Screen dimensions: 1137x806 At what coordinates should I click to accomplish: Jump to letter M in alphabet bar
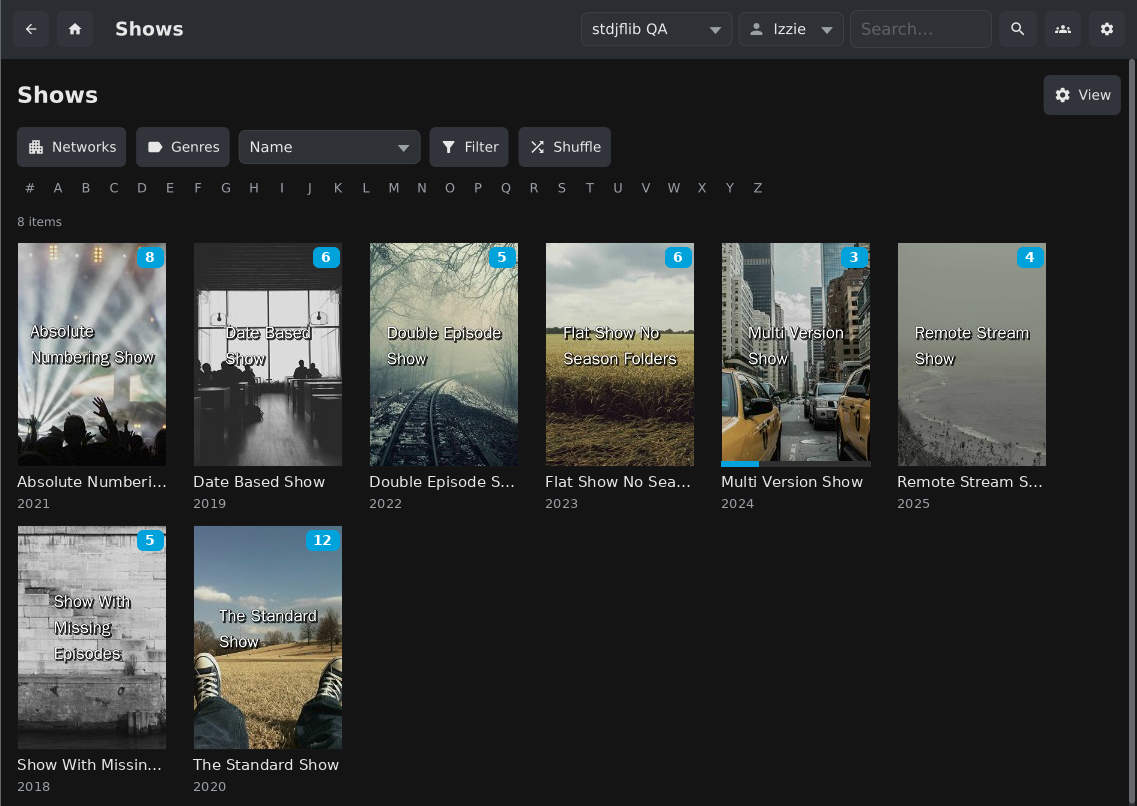point(394,188)
